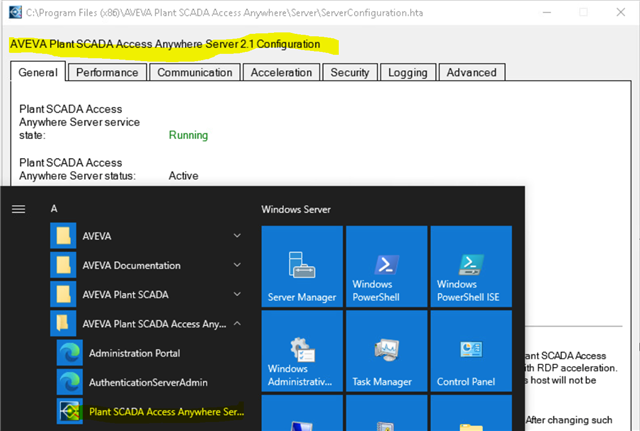Open the Communication tab
The height and width of the screenshot is (431, 640).
(195, 72)
